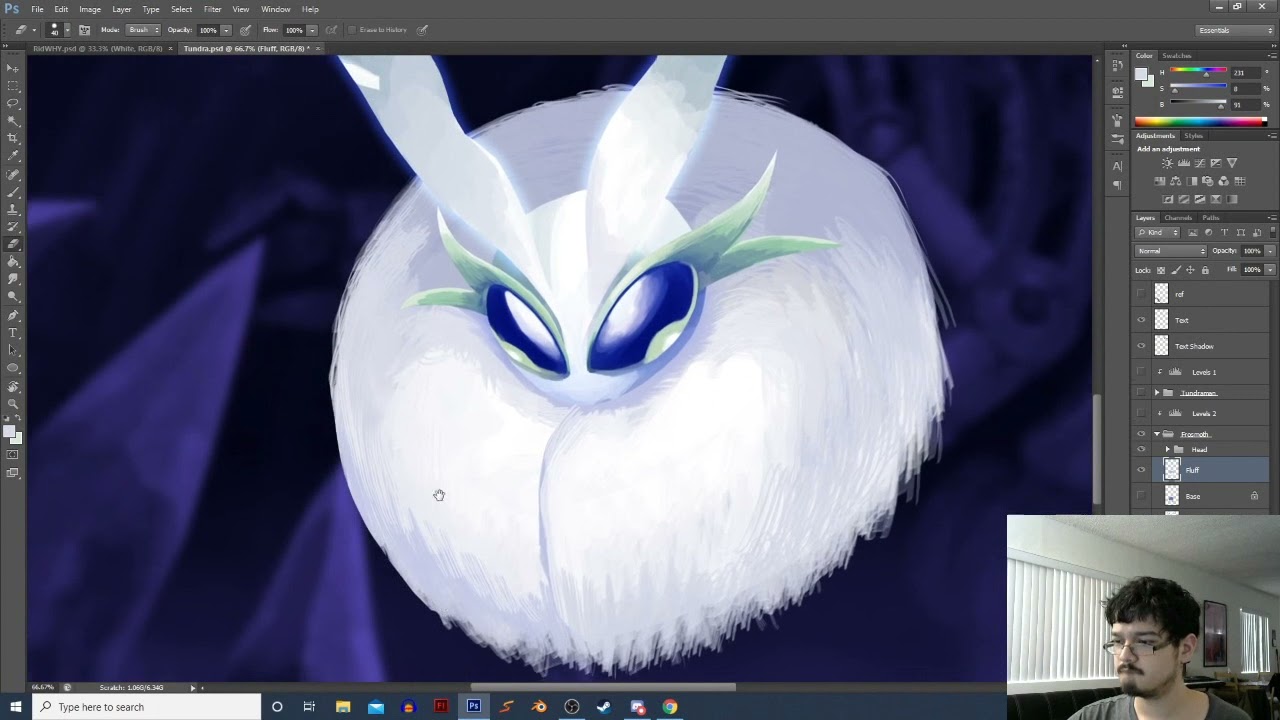Select the Blur tool
Image resolution: width=1280 pixels, height=720 pixels.
pos(13,279)
